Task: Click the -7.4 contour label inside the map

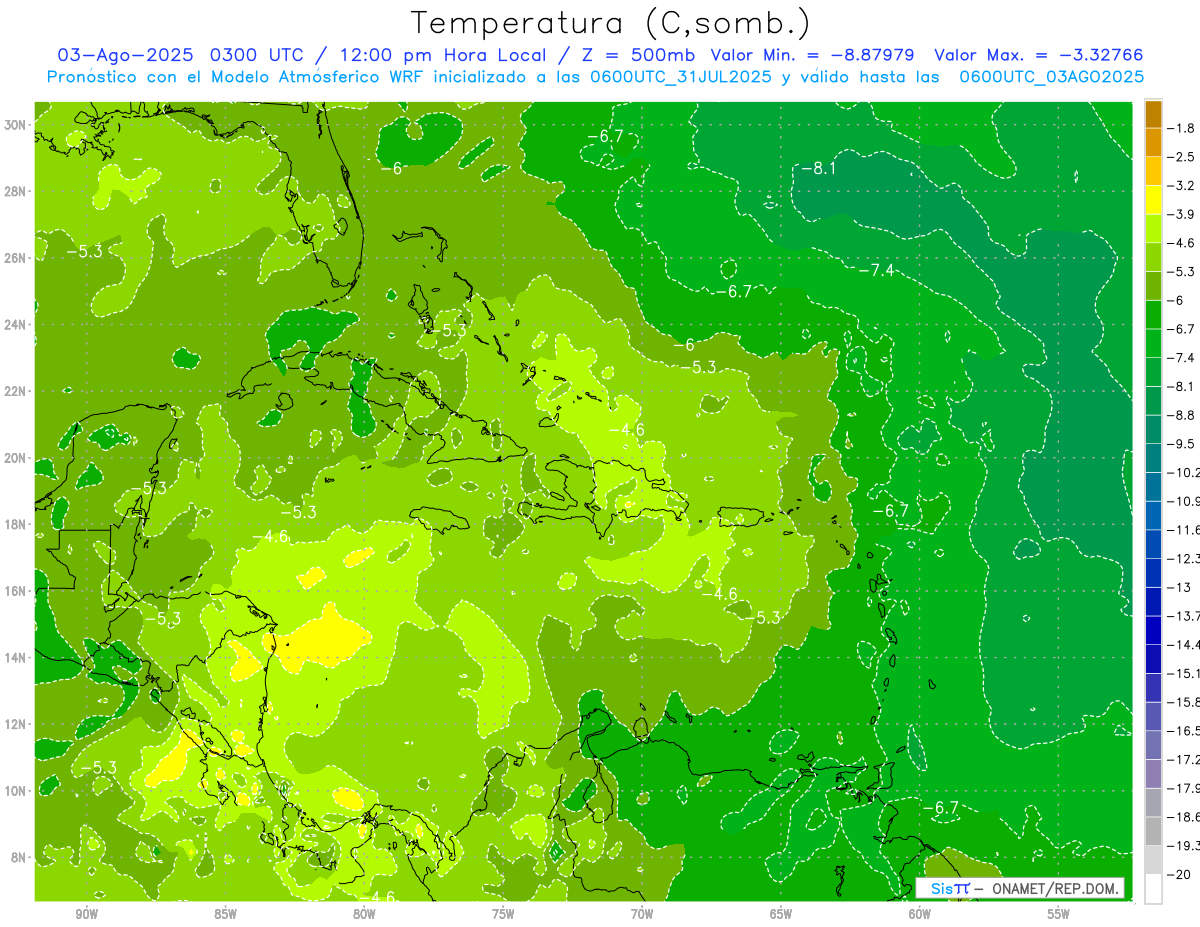Action: (876, 271)
